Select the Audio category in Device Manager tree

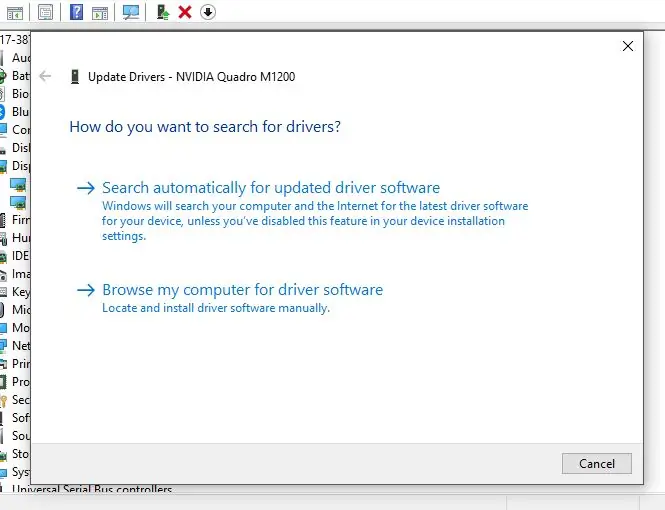[x=21, y=58]
